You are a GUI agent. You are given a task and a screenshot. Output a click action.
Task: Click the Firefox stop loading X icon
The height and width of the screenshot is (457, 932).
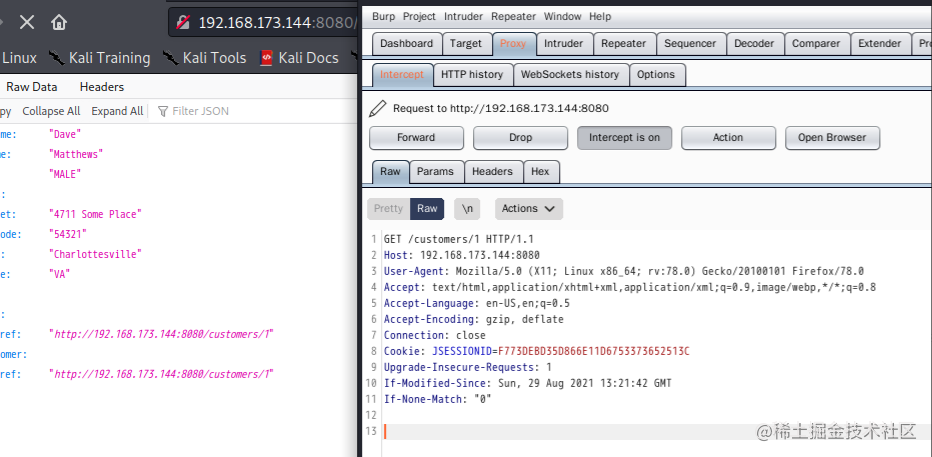click(x=27, y=23)
